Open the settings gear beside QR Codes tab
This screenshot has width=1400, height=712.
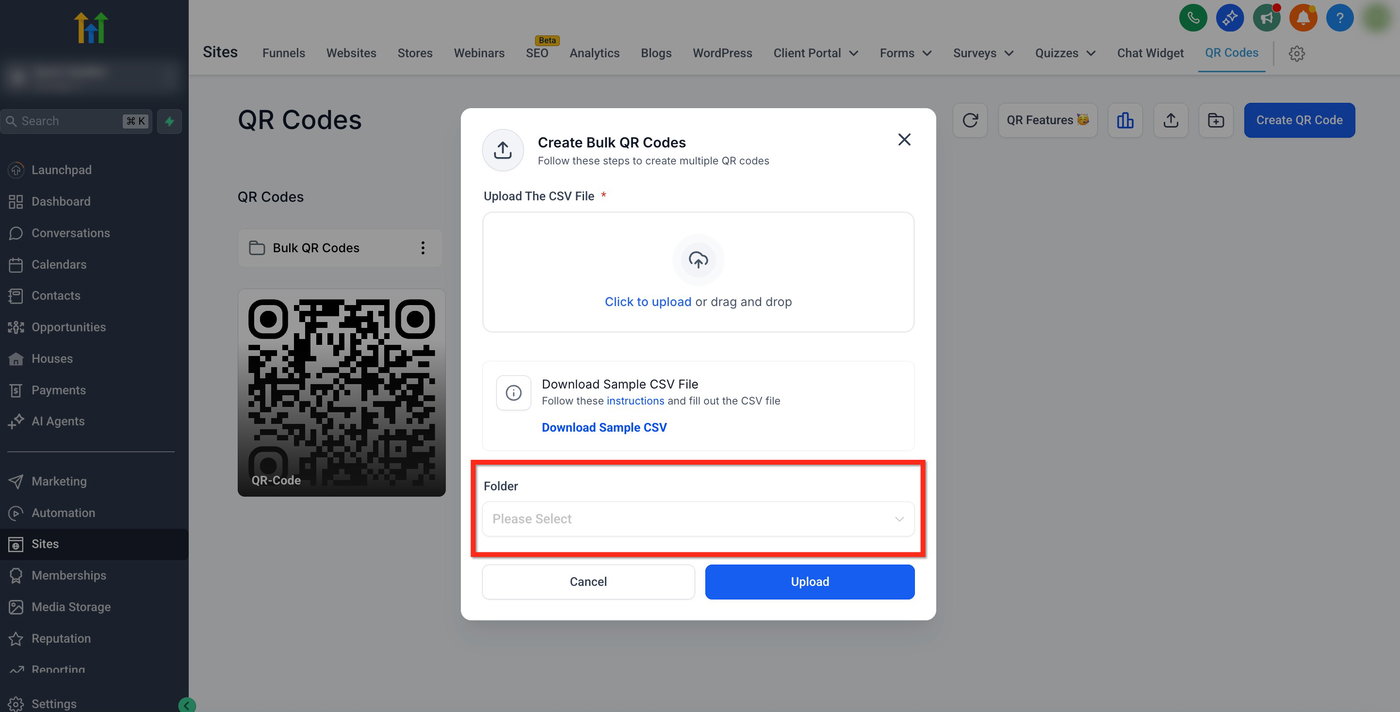coord(1297,54)
